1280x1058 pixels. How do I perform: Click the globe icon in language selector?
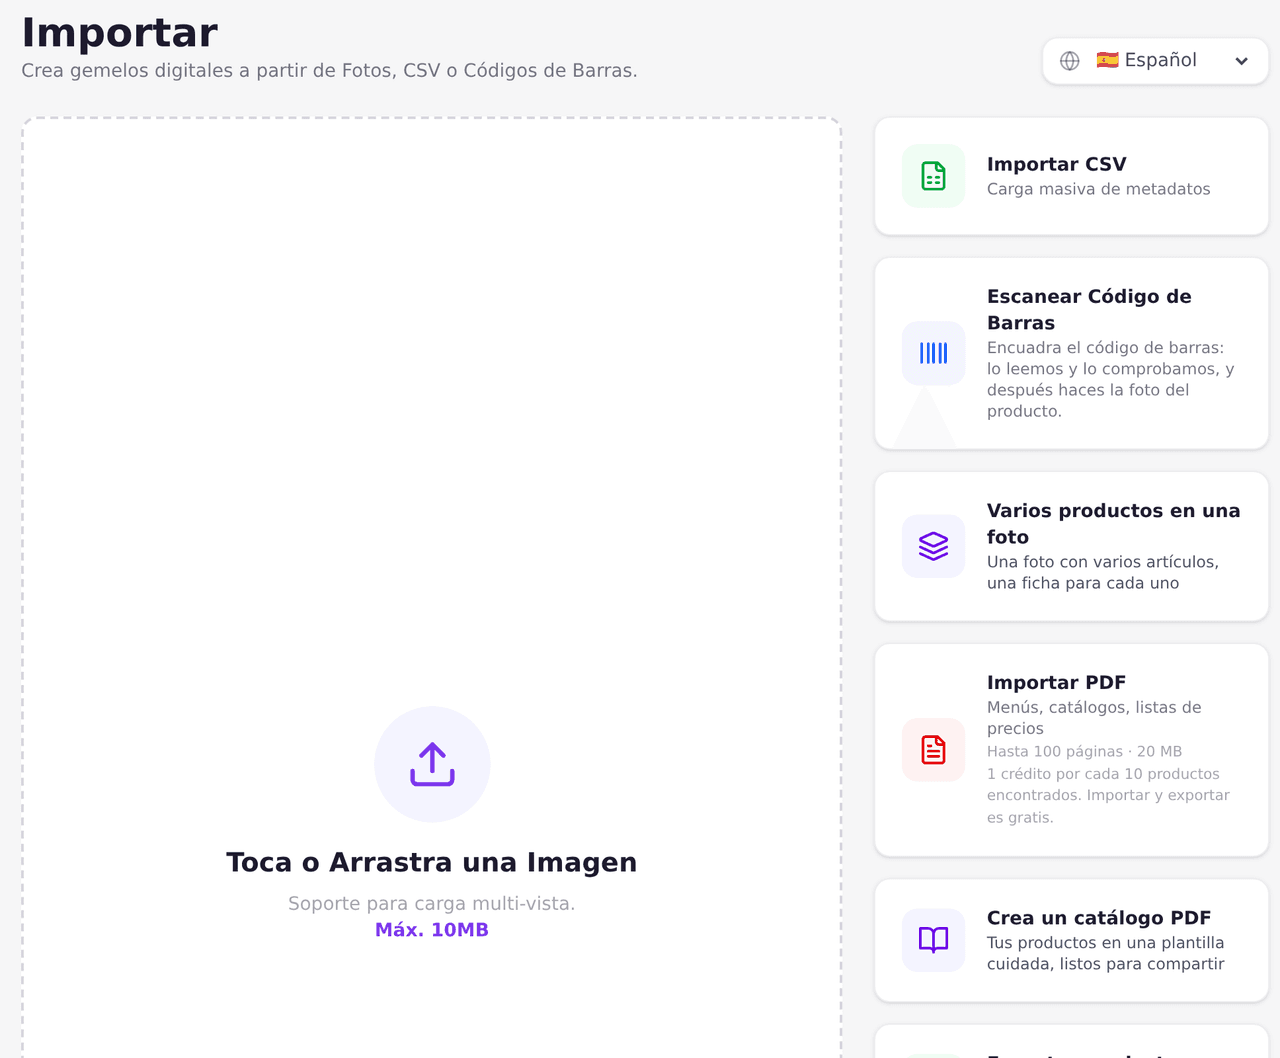point(1070,61)
